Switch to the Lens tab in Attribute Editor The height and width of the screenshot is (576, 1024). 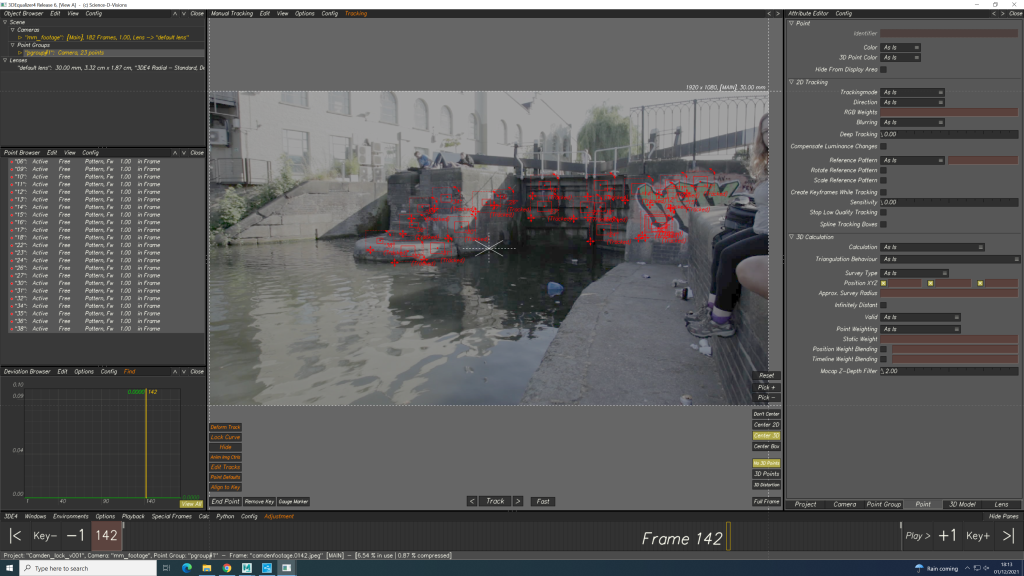coord(1001,504)
